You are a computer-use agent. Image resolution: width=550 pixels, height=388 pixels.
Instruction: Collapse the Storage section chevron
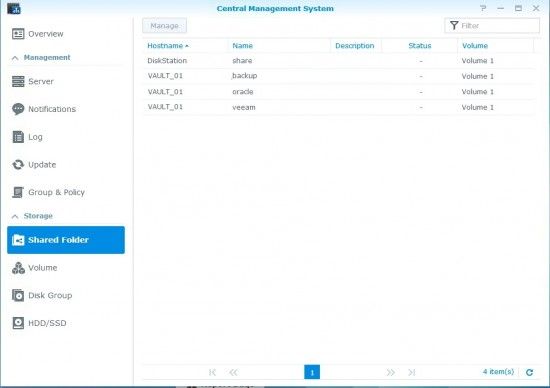(x=15, y=216)
